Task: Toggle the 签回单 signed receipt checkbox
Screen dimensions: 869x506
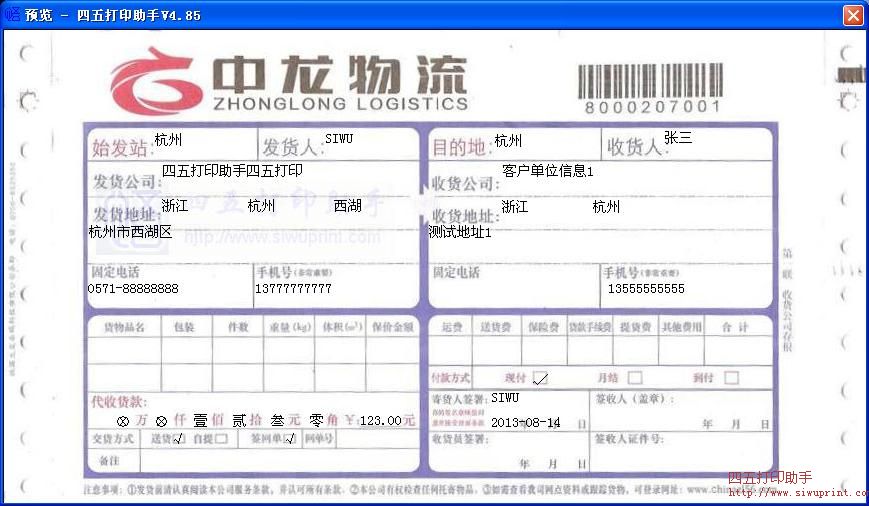Action: [x=290, y=439]
